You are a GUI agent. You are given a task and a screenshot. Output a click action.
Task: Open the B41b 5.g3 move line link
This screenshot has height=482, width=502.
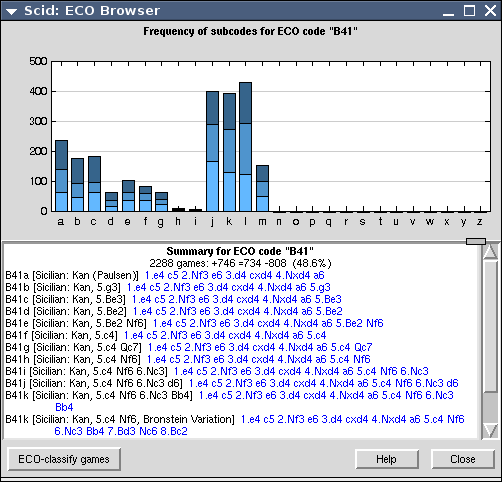click(229, 287)
